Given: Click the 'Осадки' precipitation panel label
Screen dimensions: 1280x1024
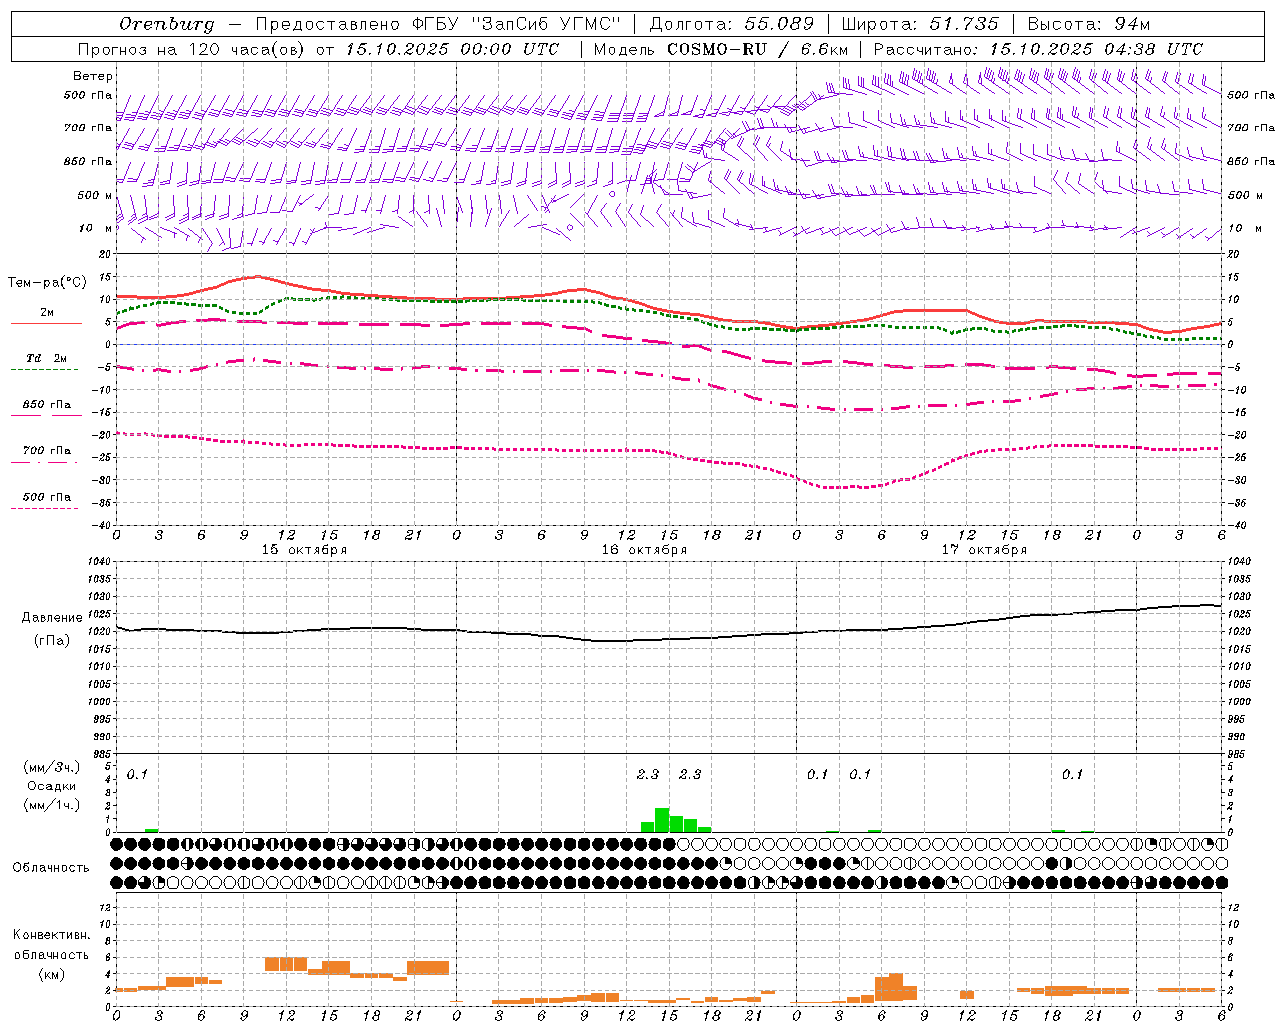Looking at the screenshot, I should (51, 786).
